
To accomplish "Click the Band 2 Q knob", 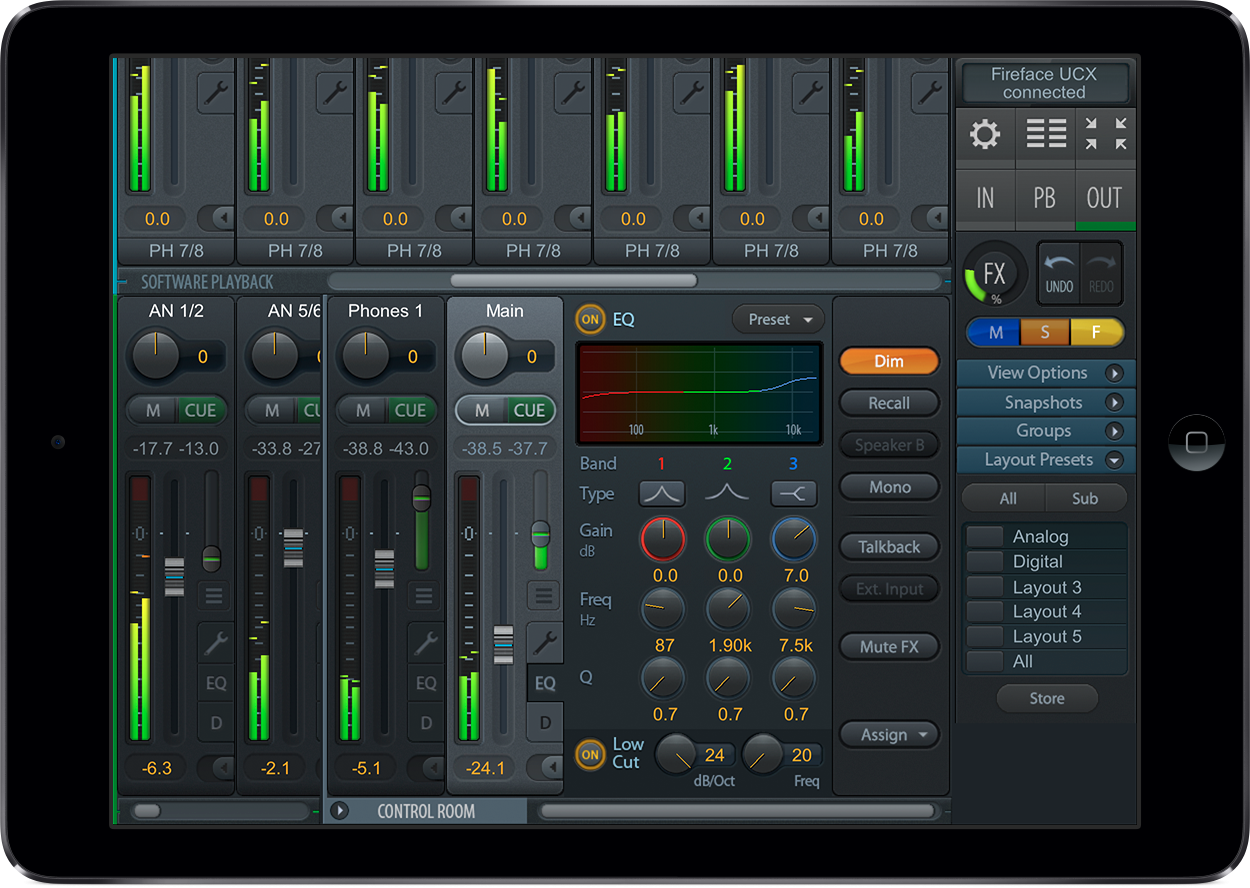I will coord(728,678).
